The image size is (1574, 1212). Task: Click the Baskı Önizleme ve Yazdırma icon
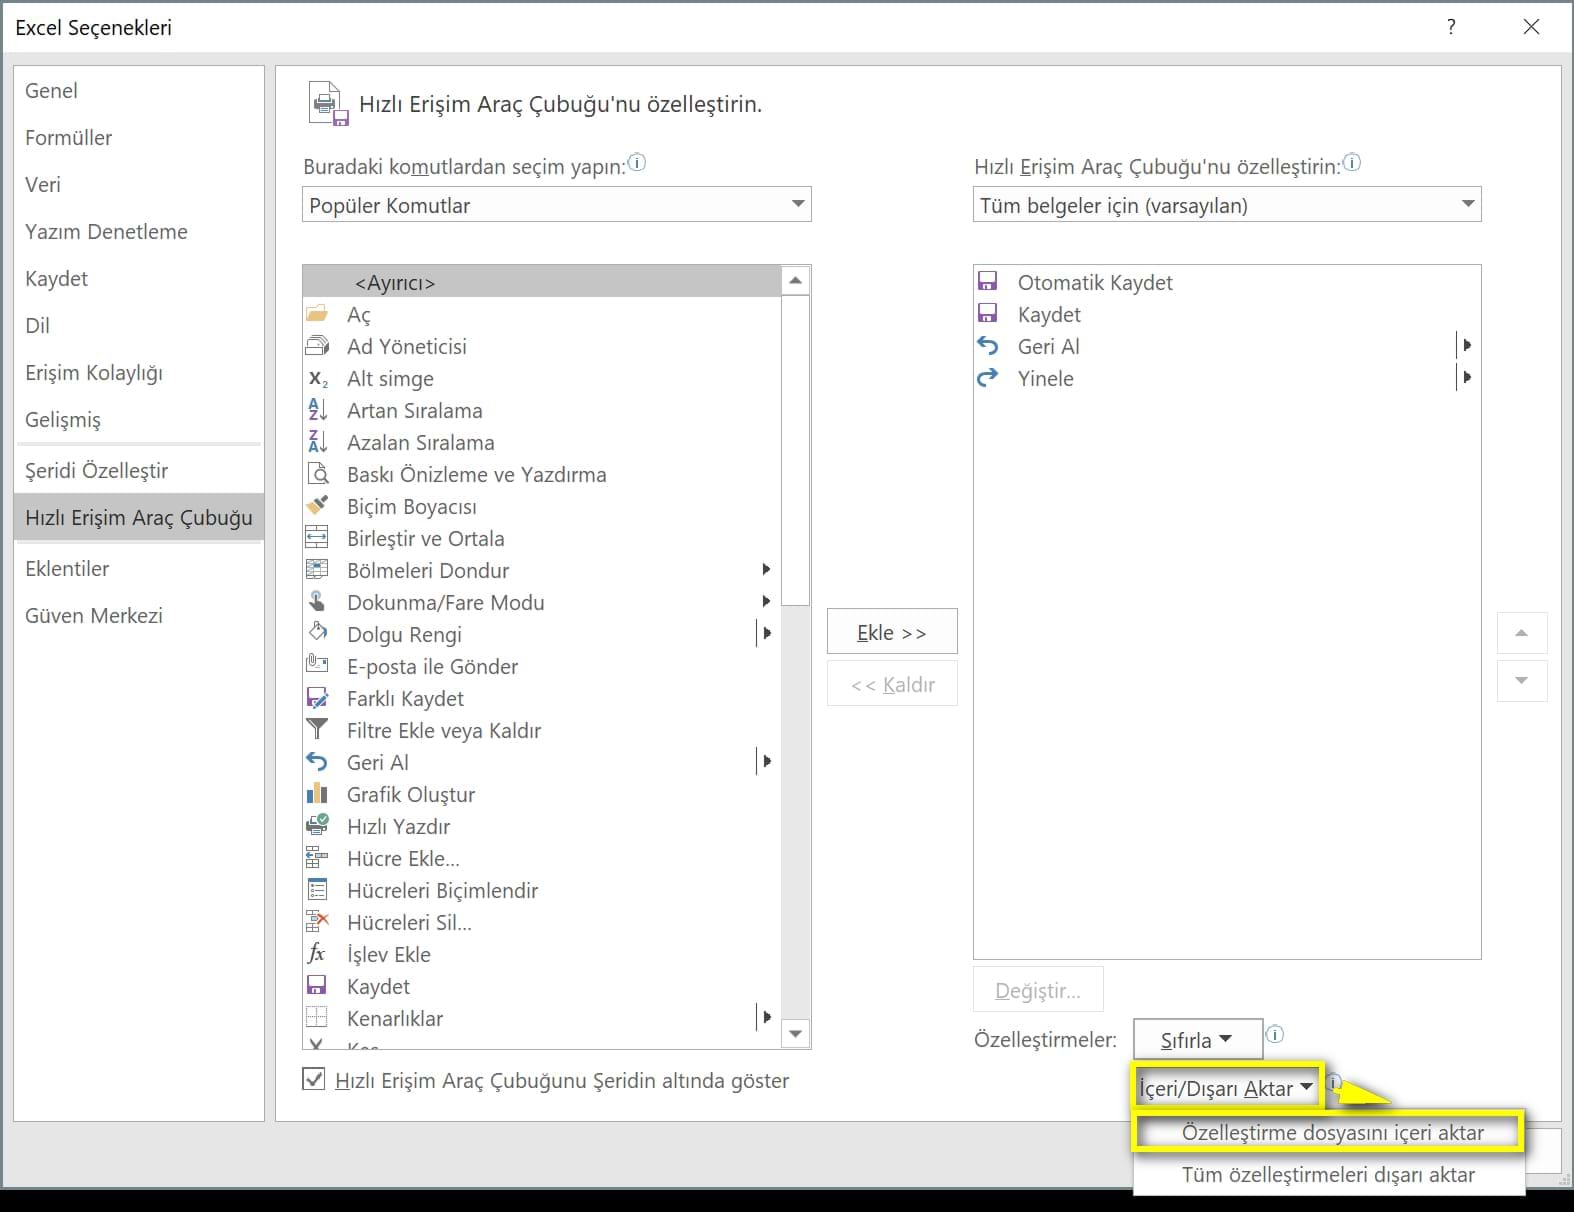point(317,474)
